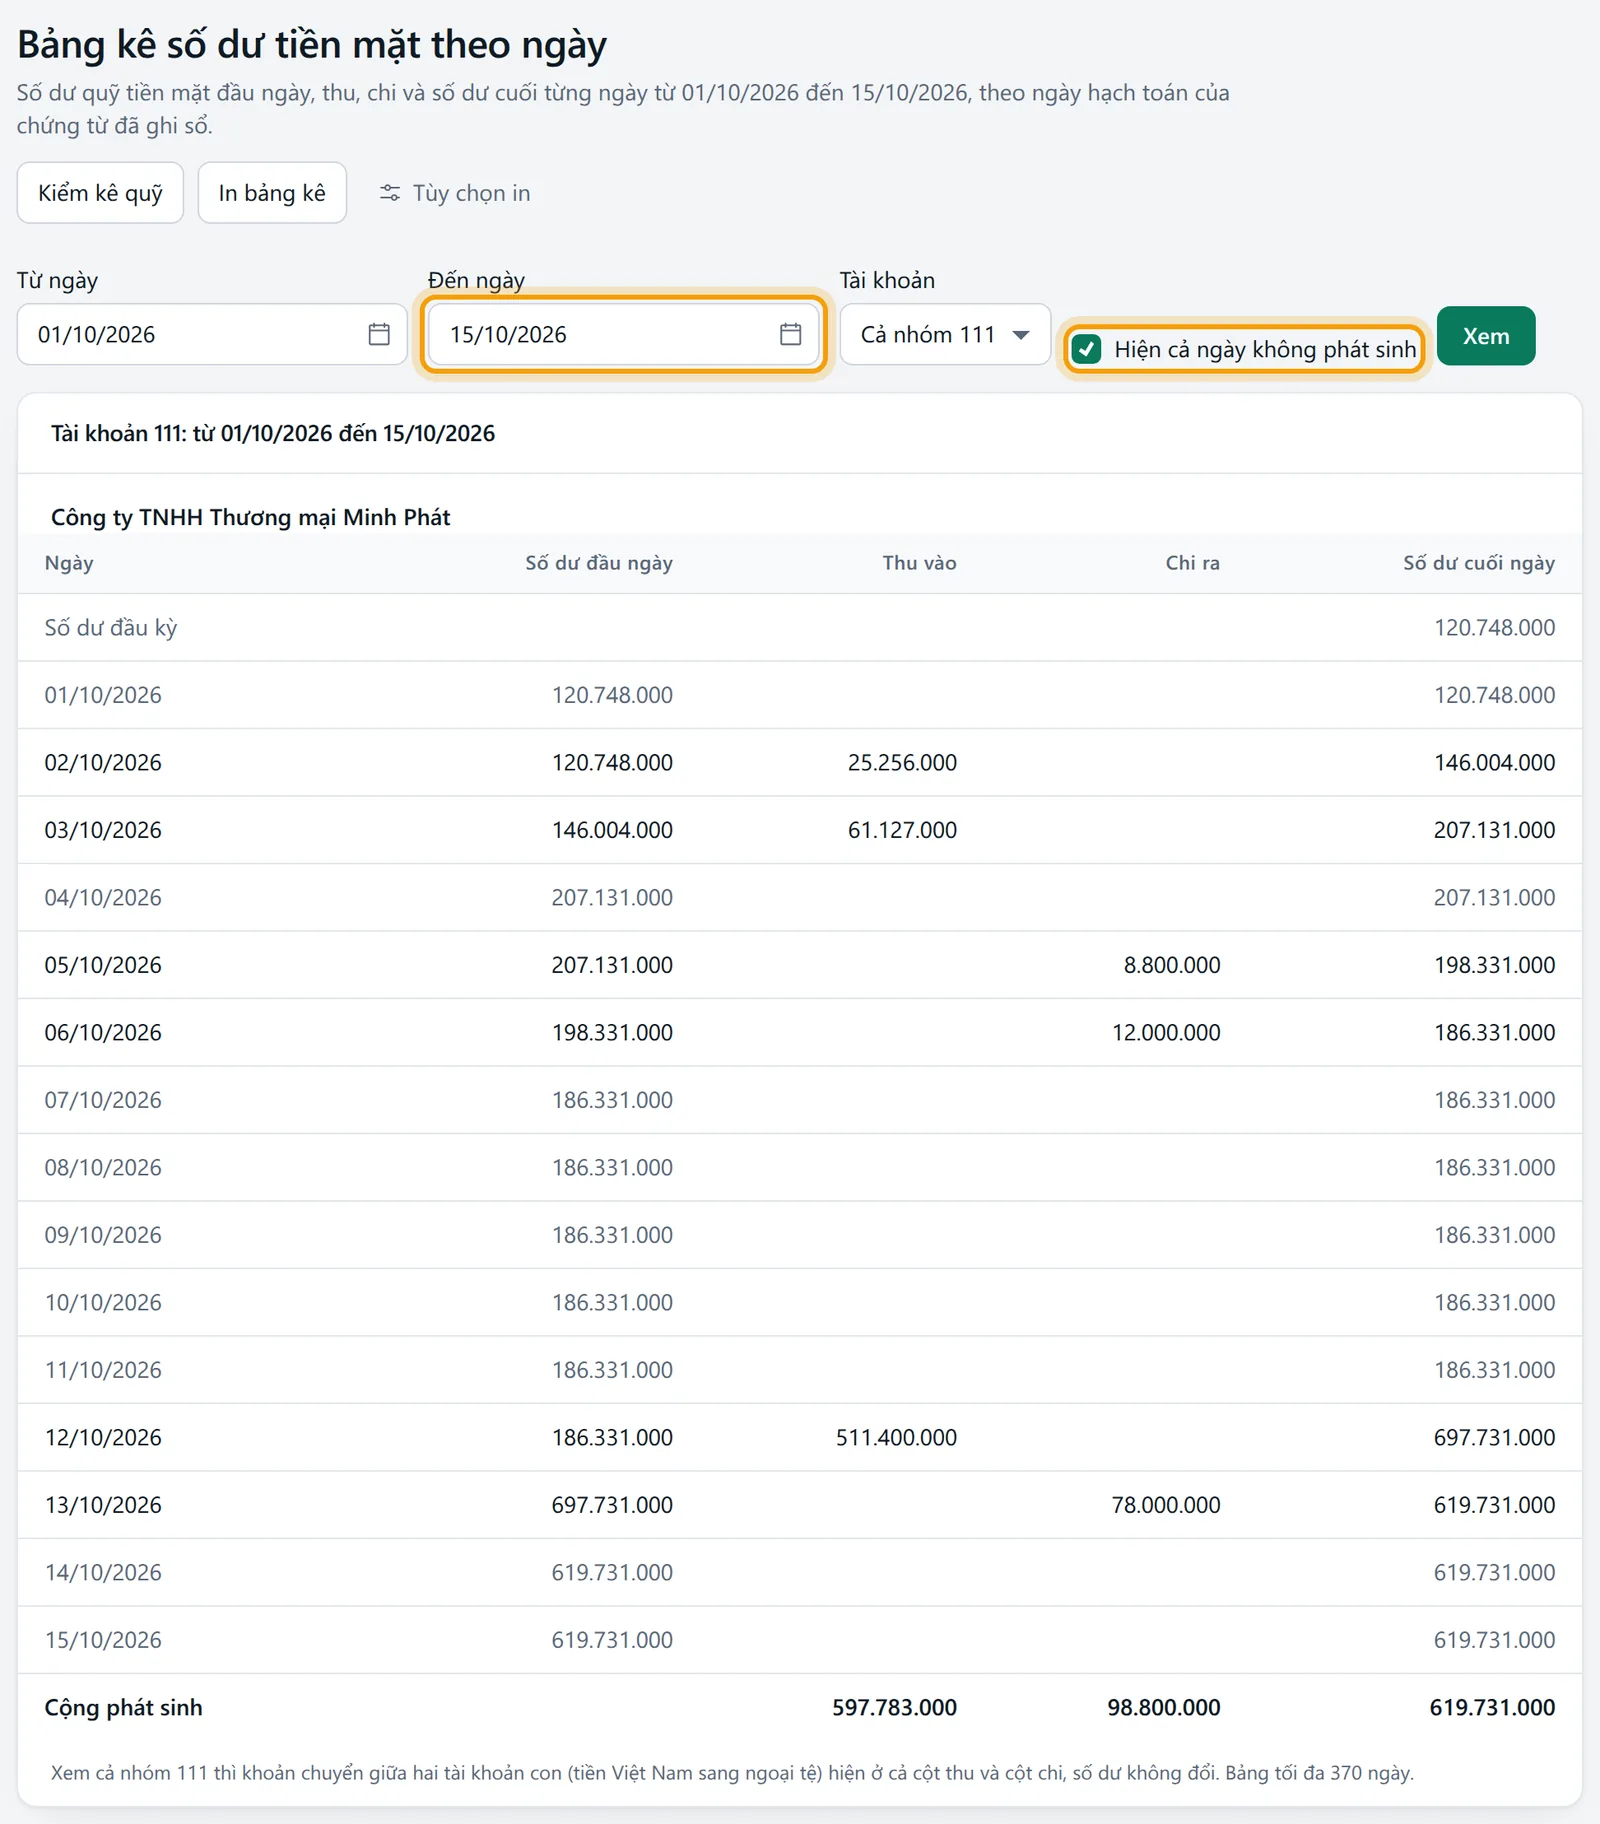Click the Chi ra column header
Image resolution: width=1600 pixels, height=1824 pixels.
click(x=1192, y=563)
